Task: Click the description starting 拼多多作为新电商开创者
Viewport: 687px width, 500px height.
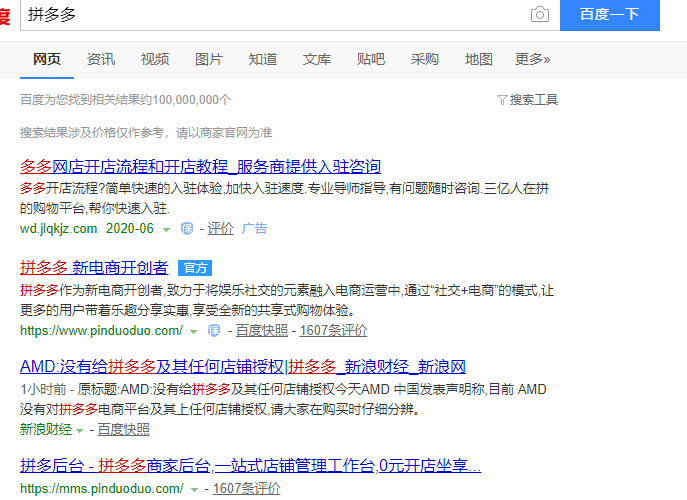Action: [x=287, y=300]
